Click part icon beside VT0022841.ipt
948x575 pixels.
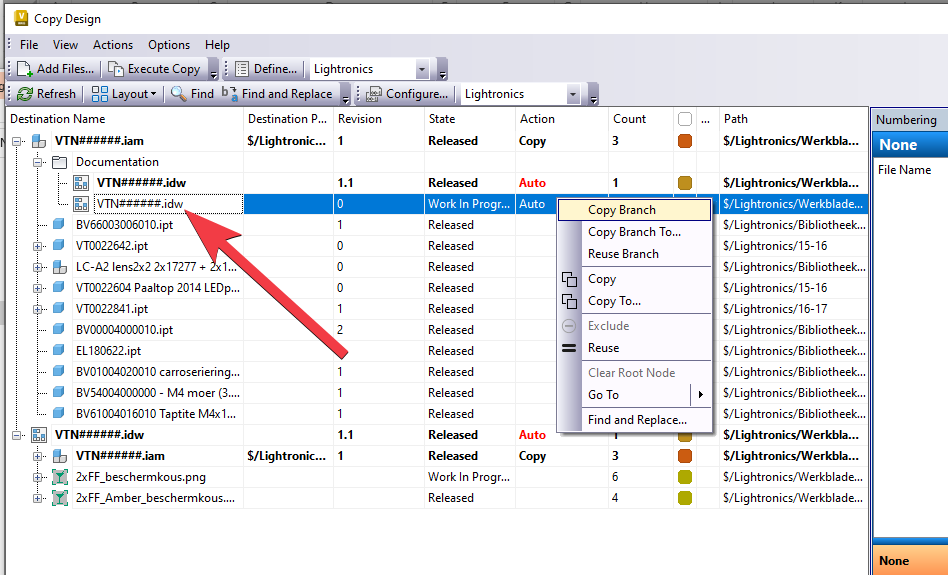[x=59, y=308]
